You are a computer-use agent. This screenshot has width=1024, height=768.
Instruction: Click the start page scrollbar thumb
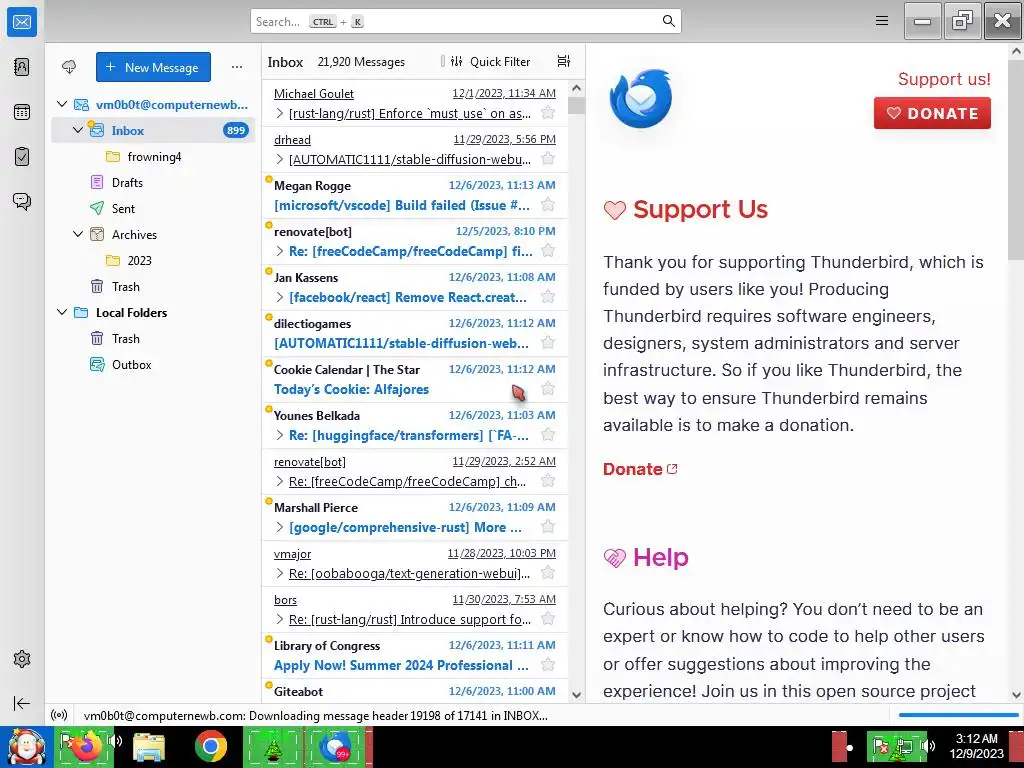(1016, 160)
